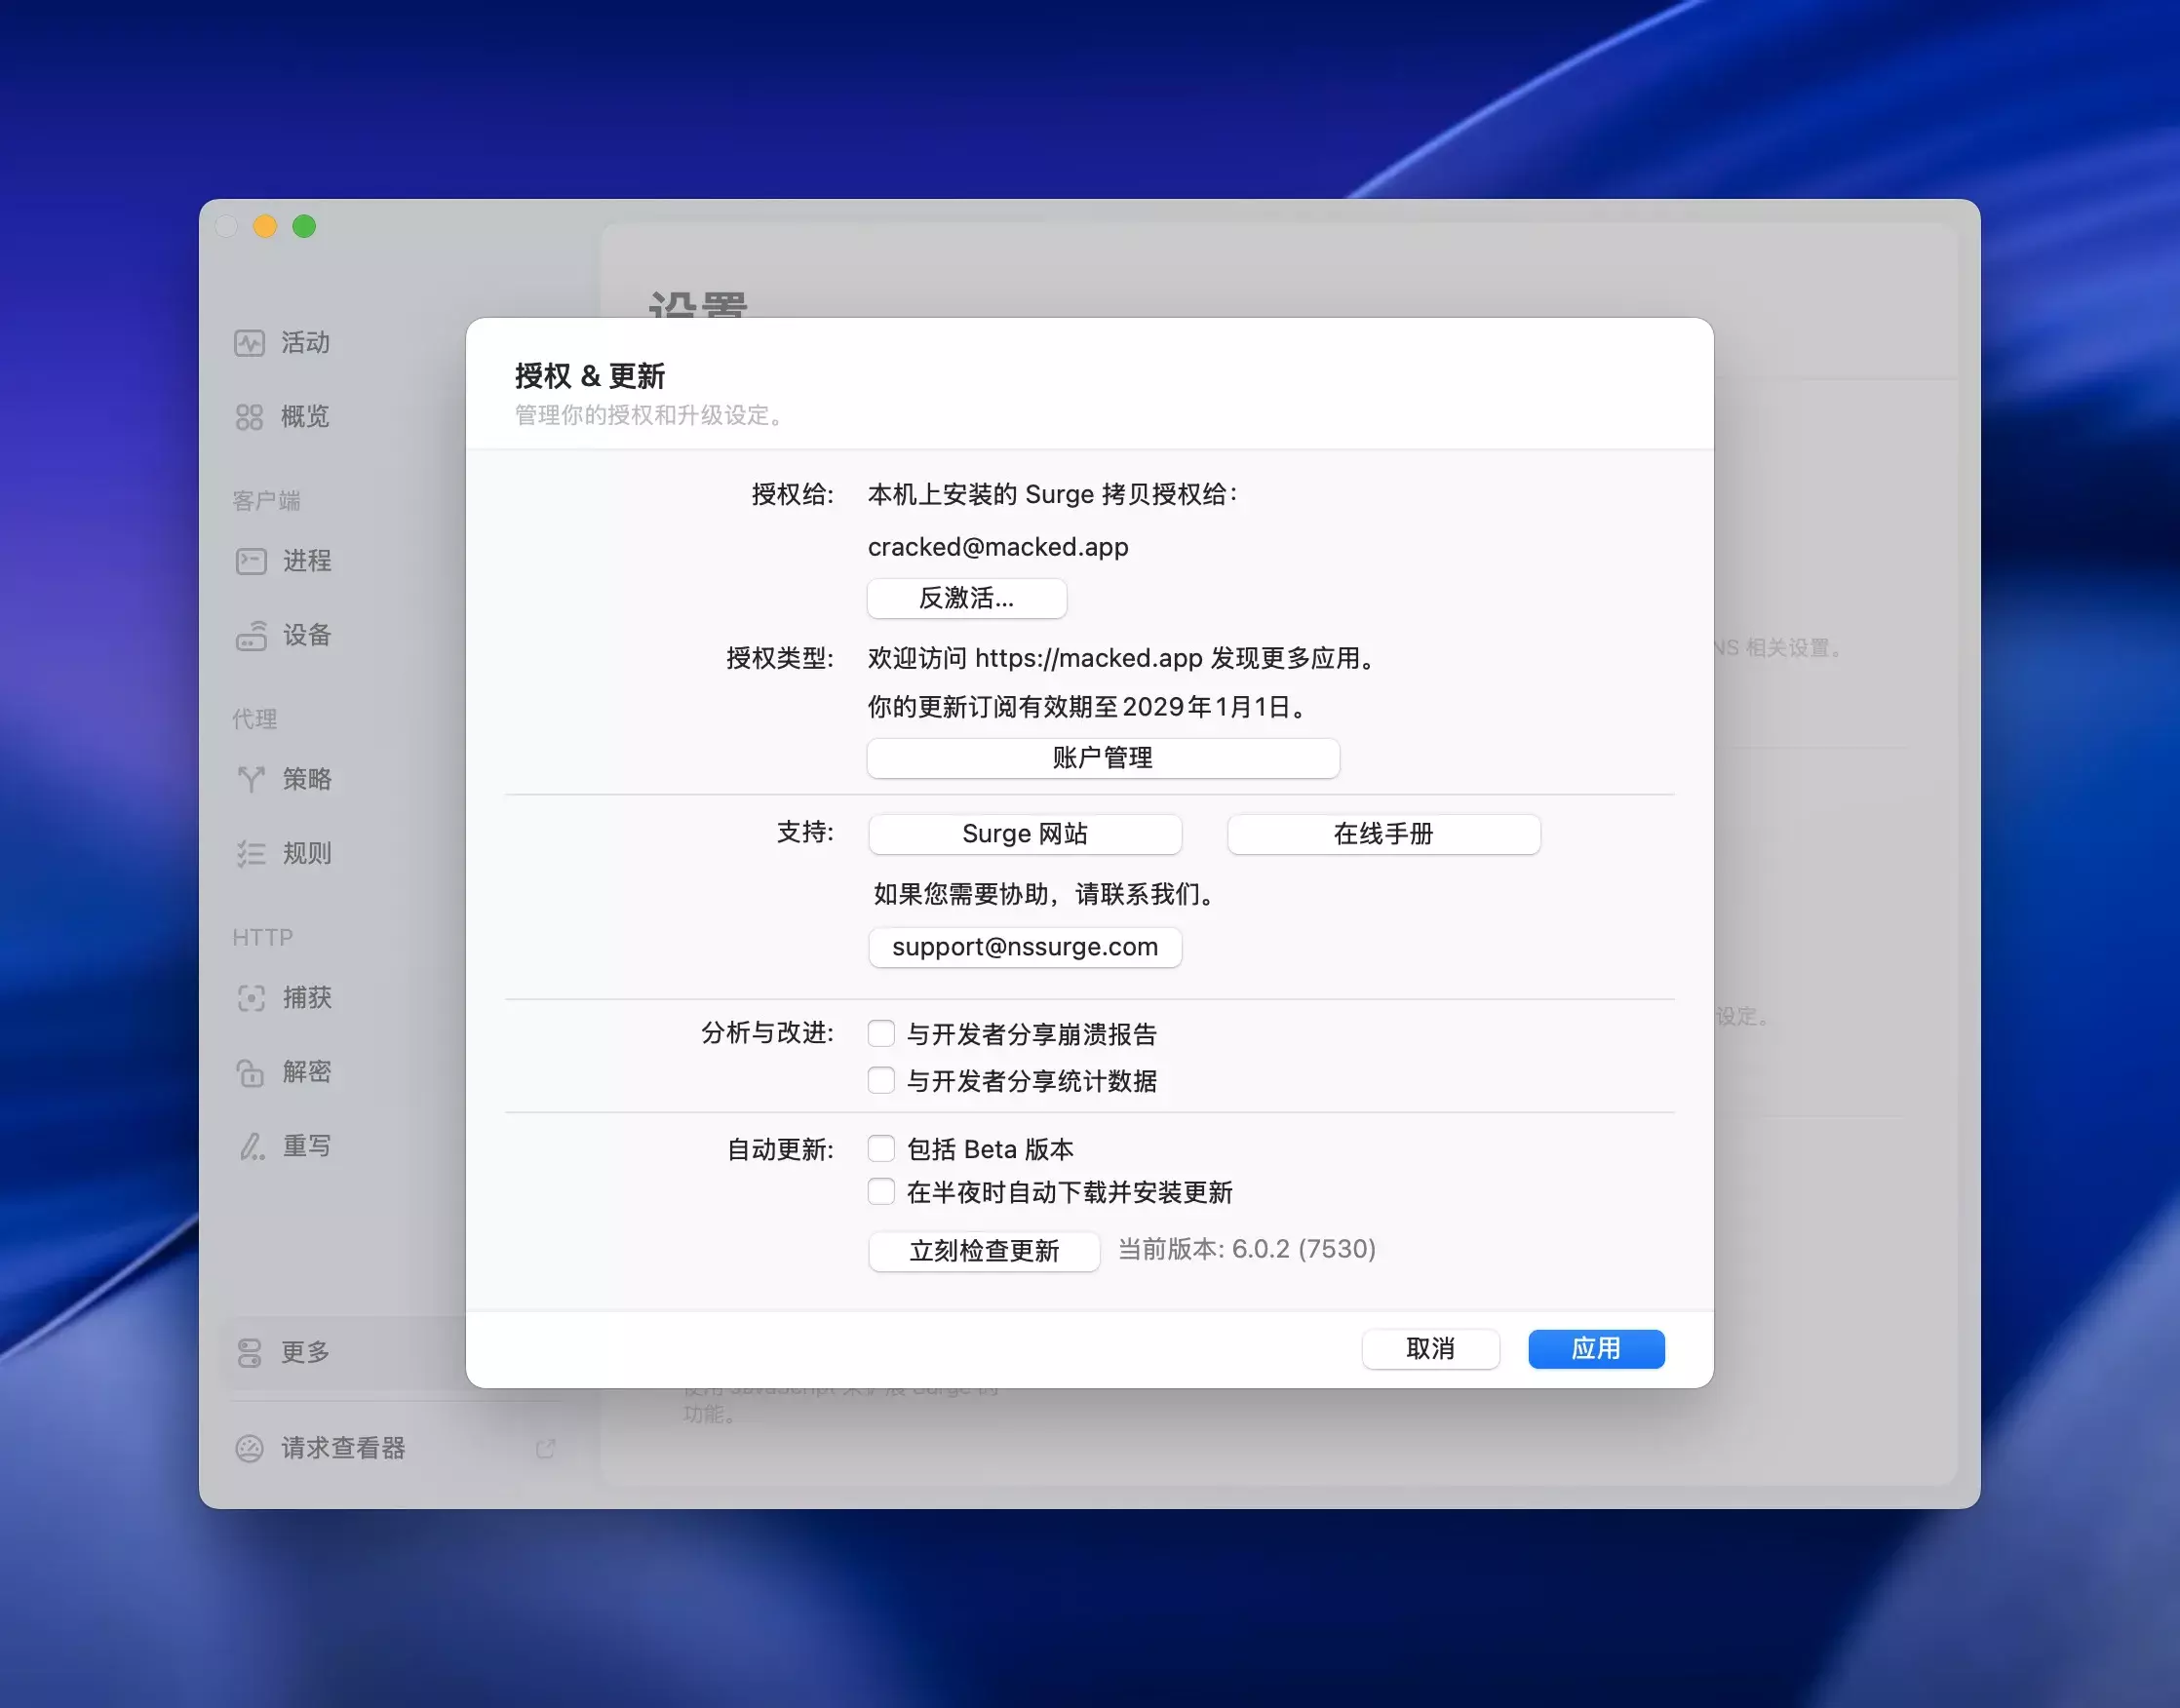Select the Process terminal icon

pos(251,561)
